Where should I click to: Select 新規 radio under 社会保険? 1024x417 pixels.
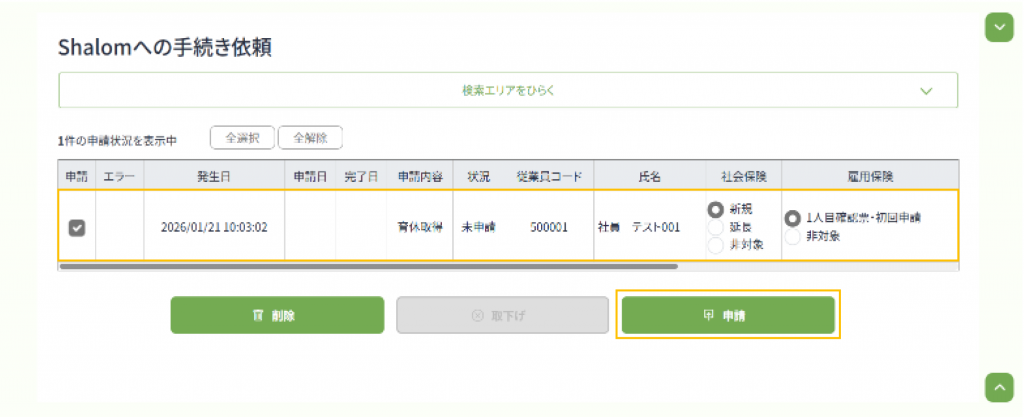pyautogui.click(x=715, y=210)
